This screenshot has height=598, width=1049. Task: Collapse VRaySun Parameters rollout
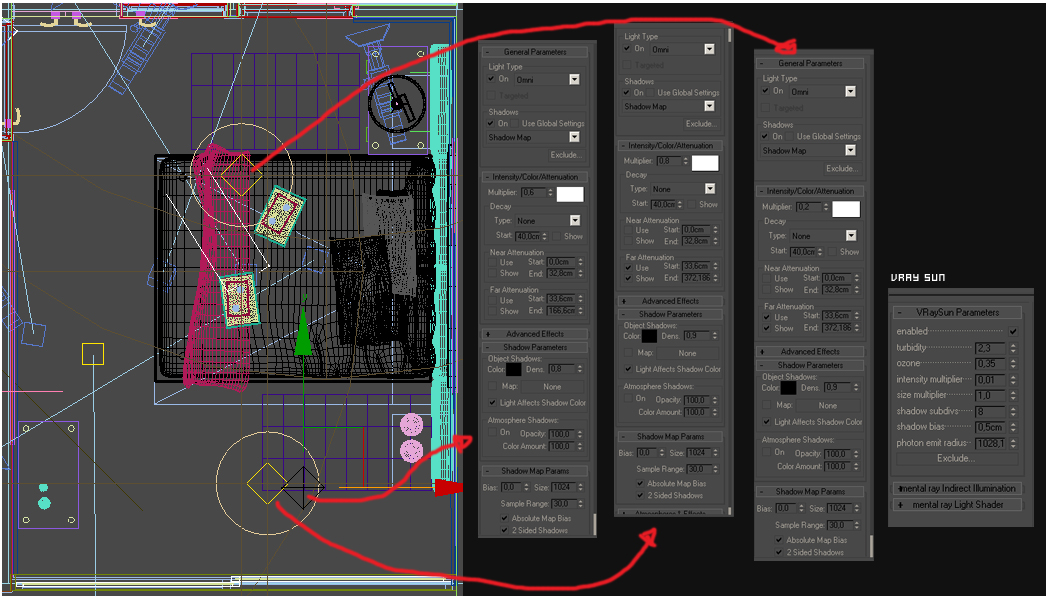pos(957,312)
